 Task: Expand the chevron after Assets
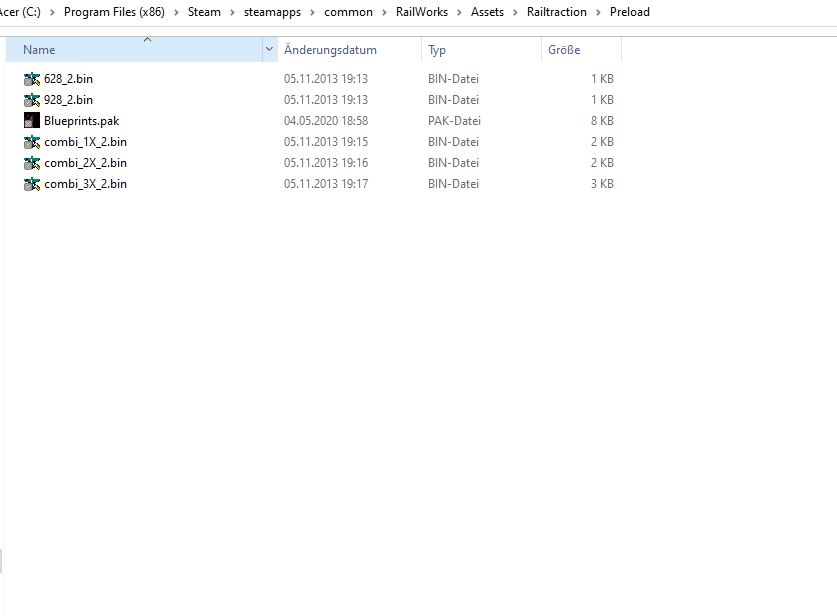[x=515, y=12]
